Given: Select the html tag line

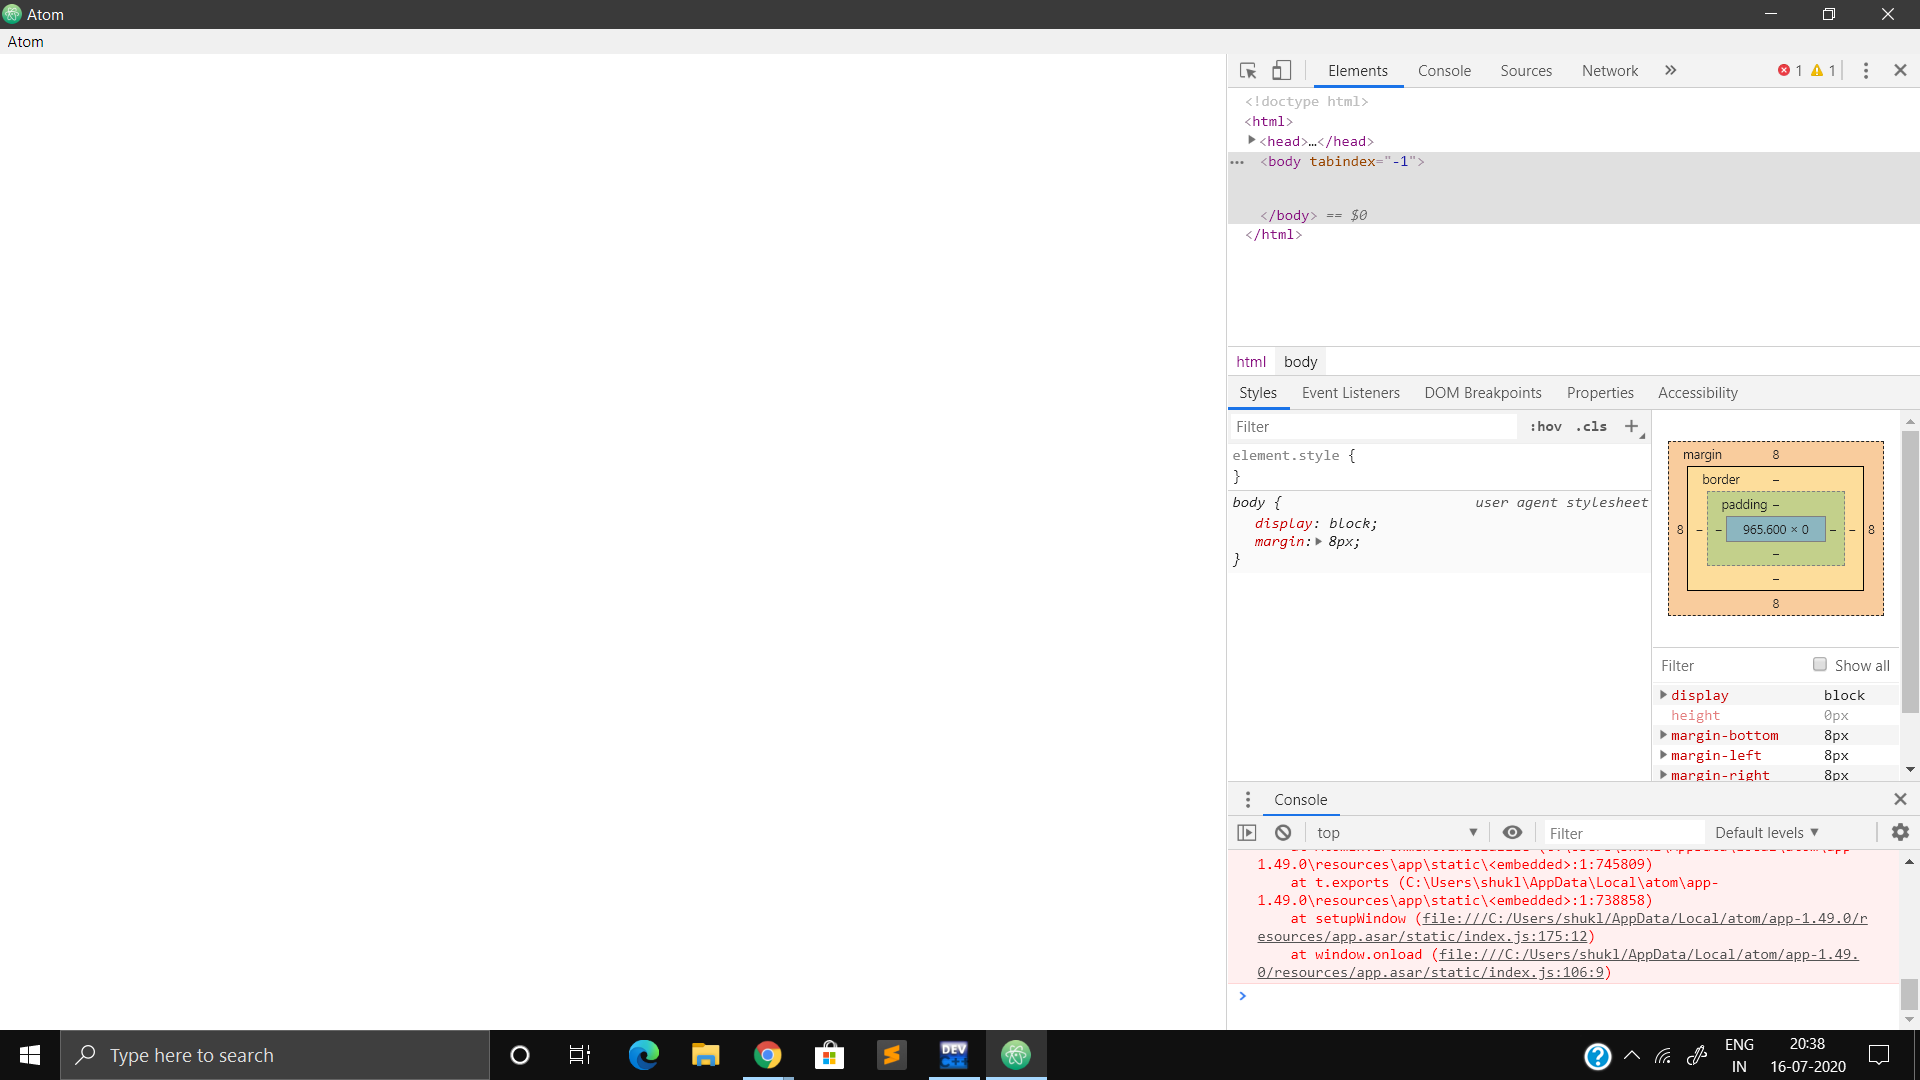Looking at the screenshot, I should pyautogui.click(x=1269, y=122).
